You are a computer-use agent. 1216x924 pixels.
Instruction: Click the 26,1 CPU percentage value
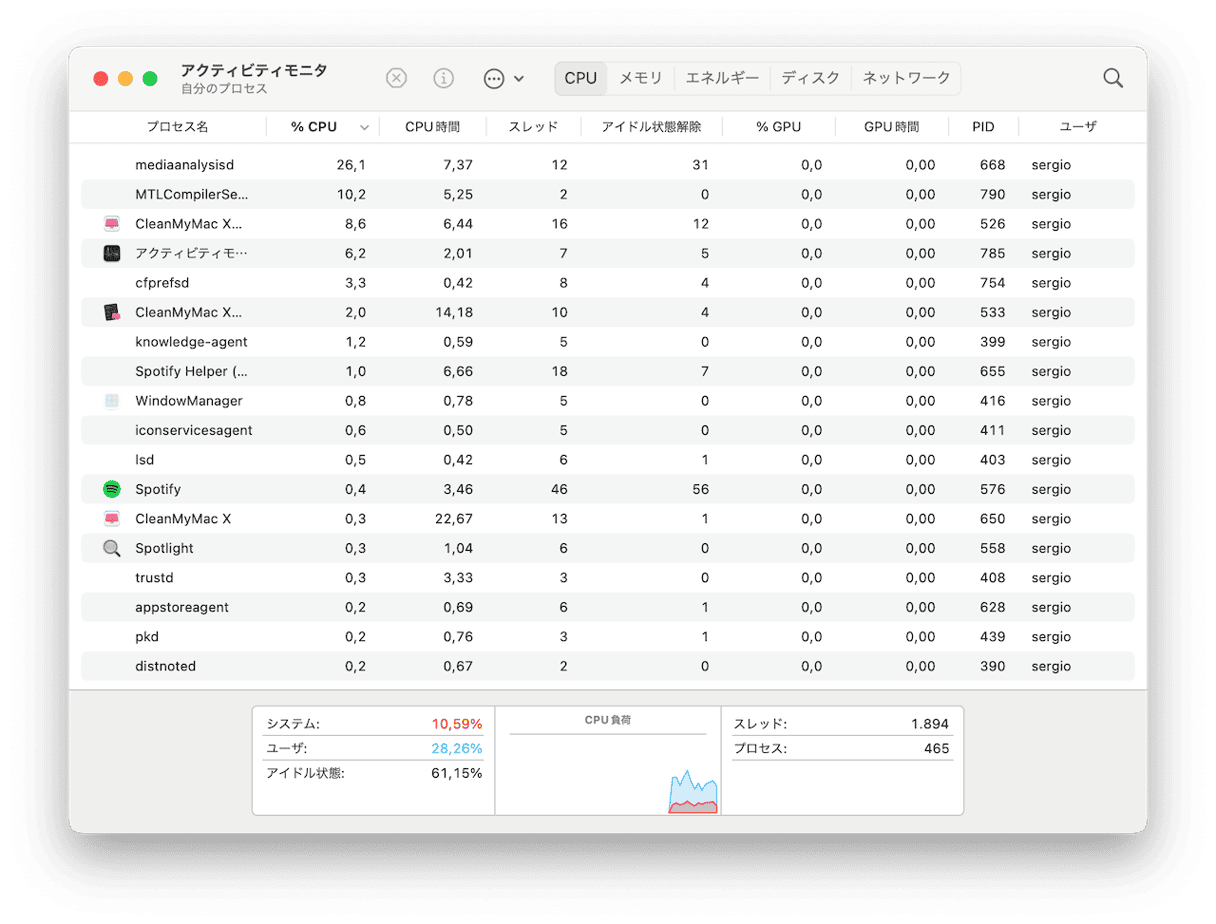[351, 165]
